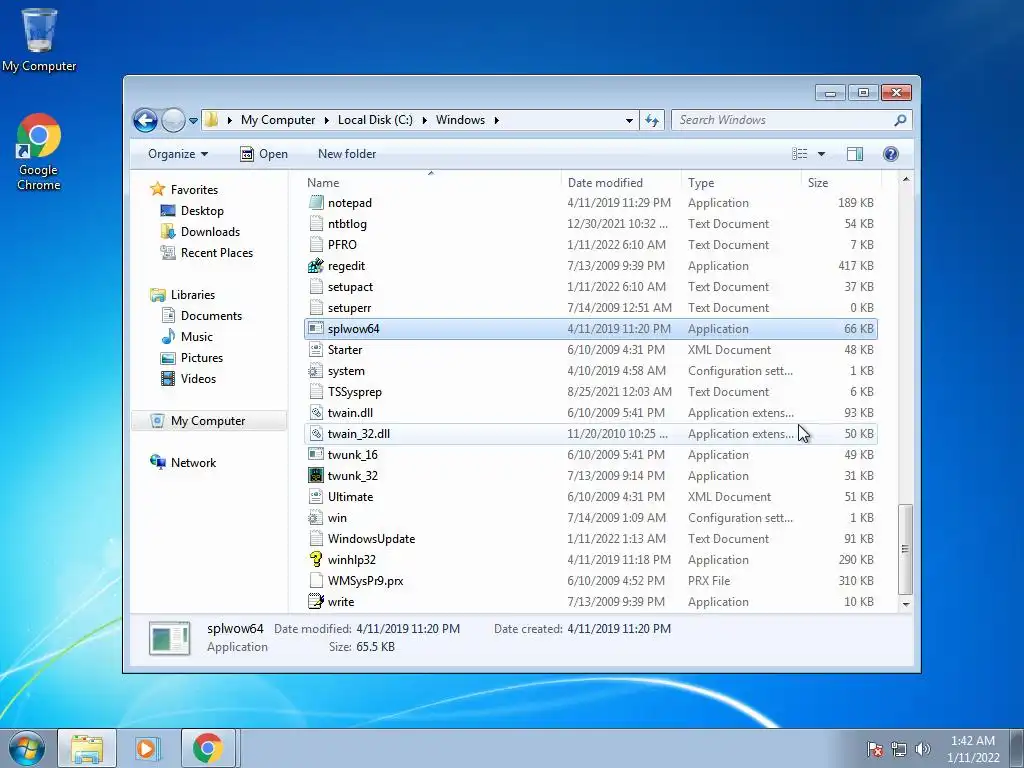1024x768 pixels.
Task: Select the notepad file icon
Action: pyautogui.click(x=316, y=203)
